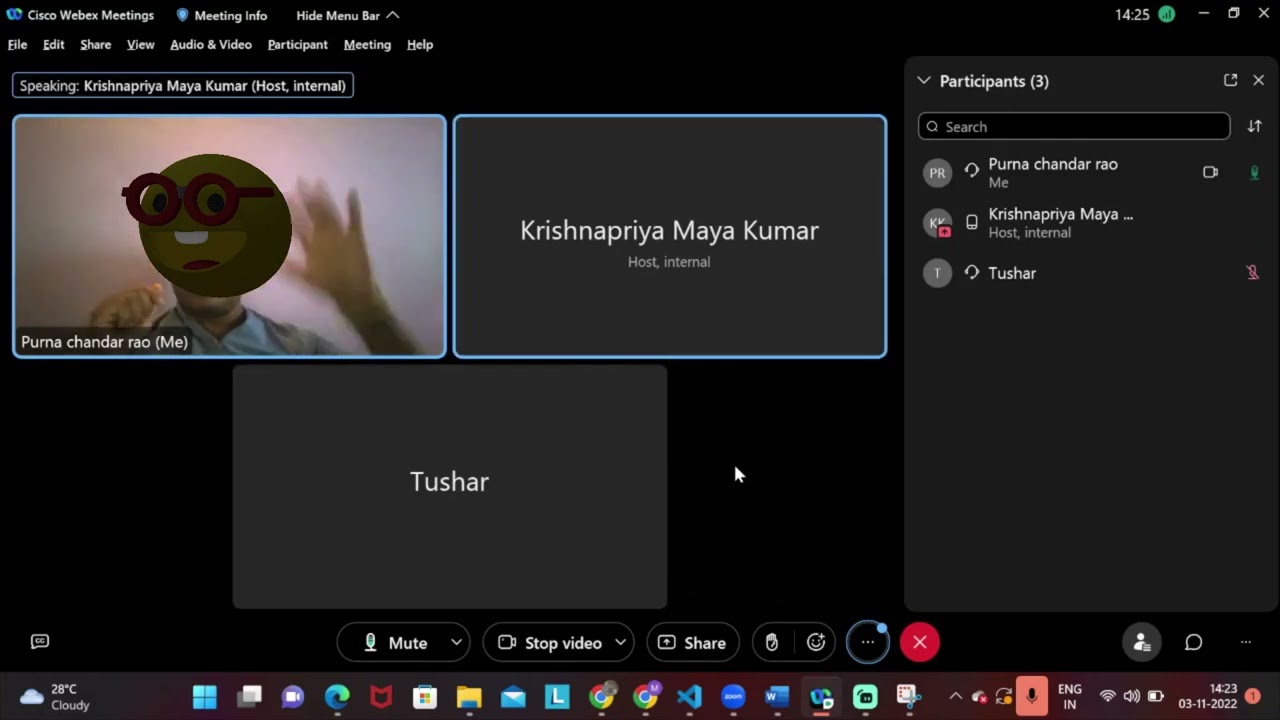Mute the microphone with Mute button
The width and height of the screenshot is (1280, 720).
click(x=394, y=643)
